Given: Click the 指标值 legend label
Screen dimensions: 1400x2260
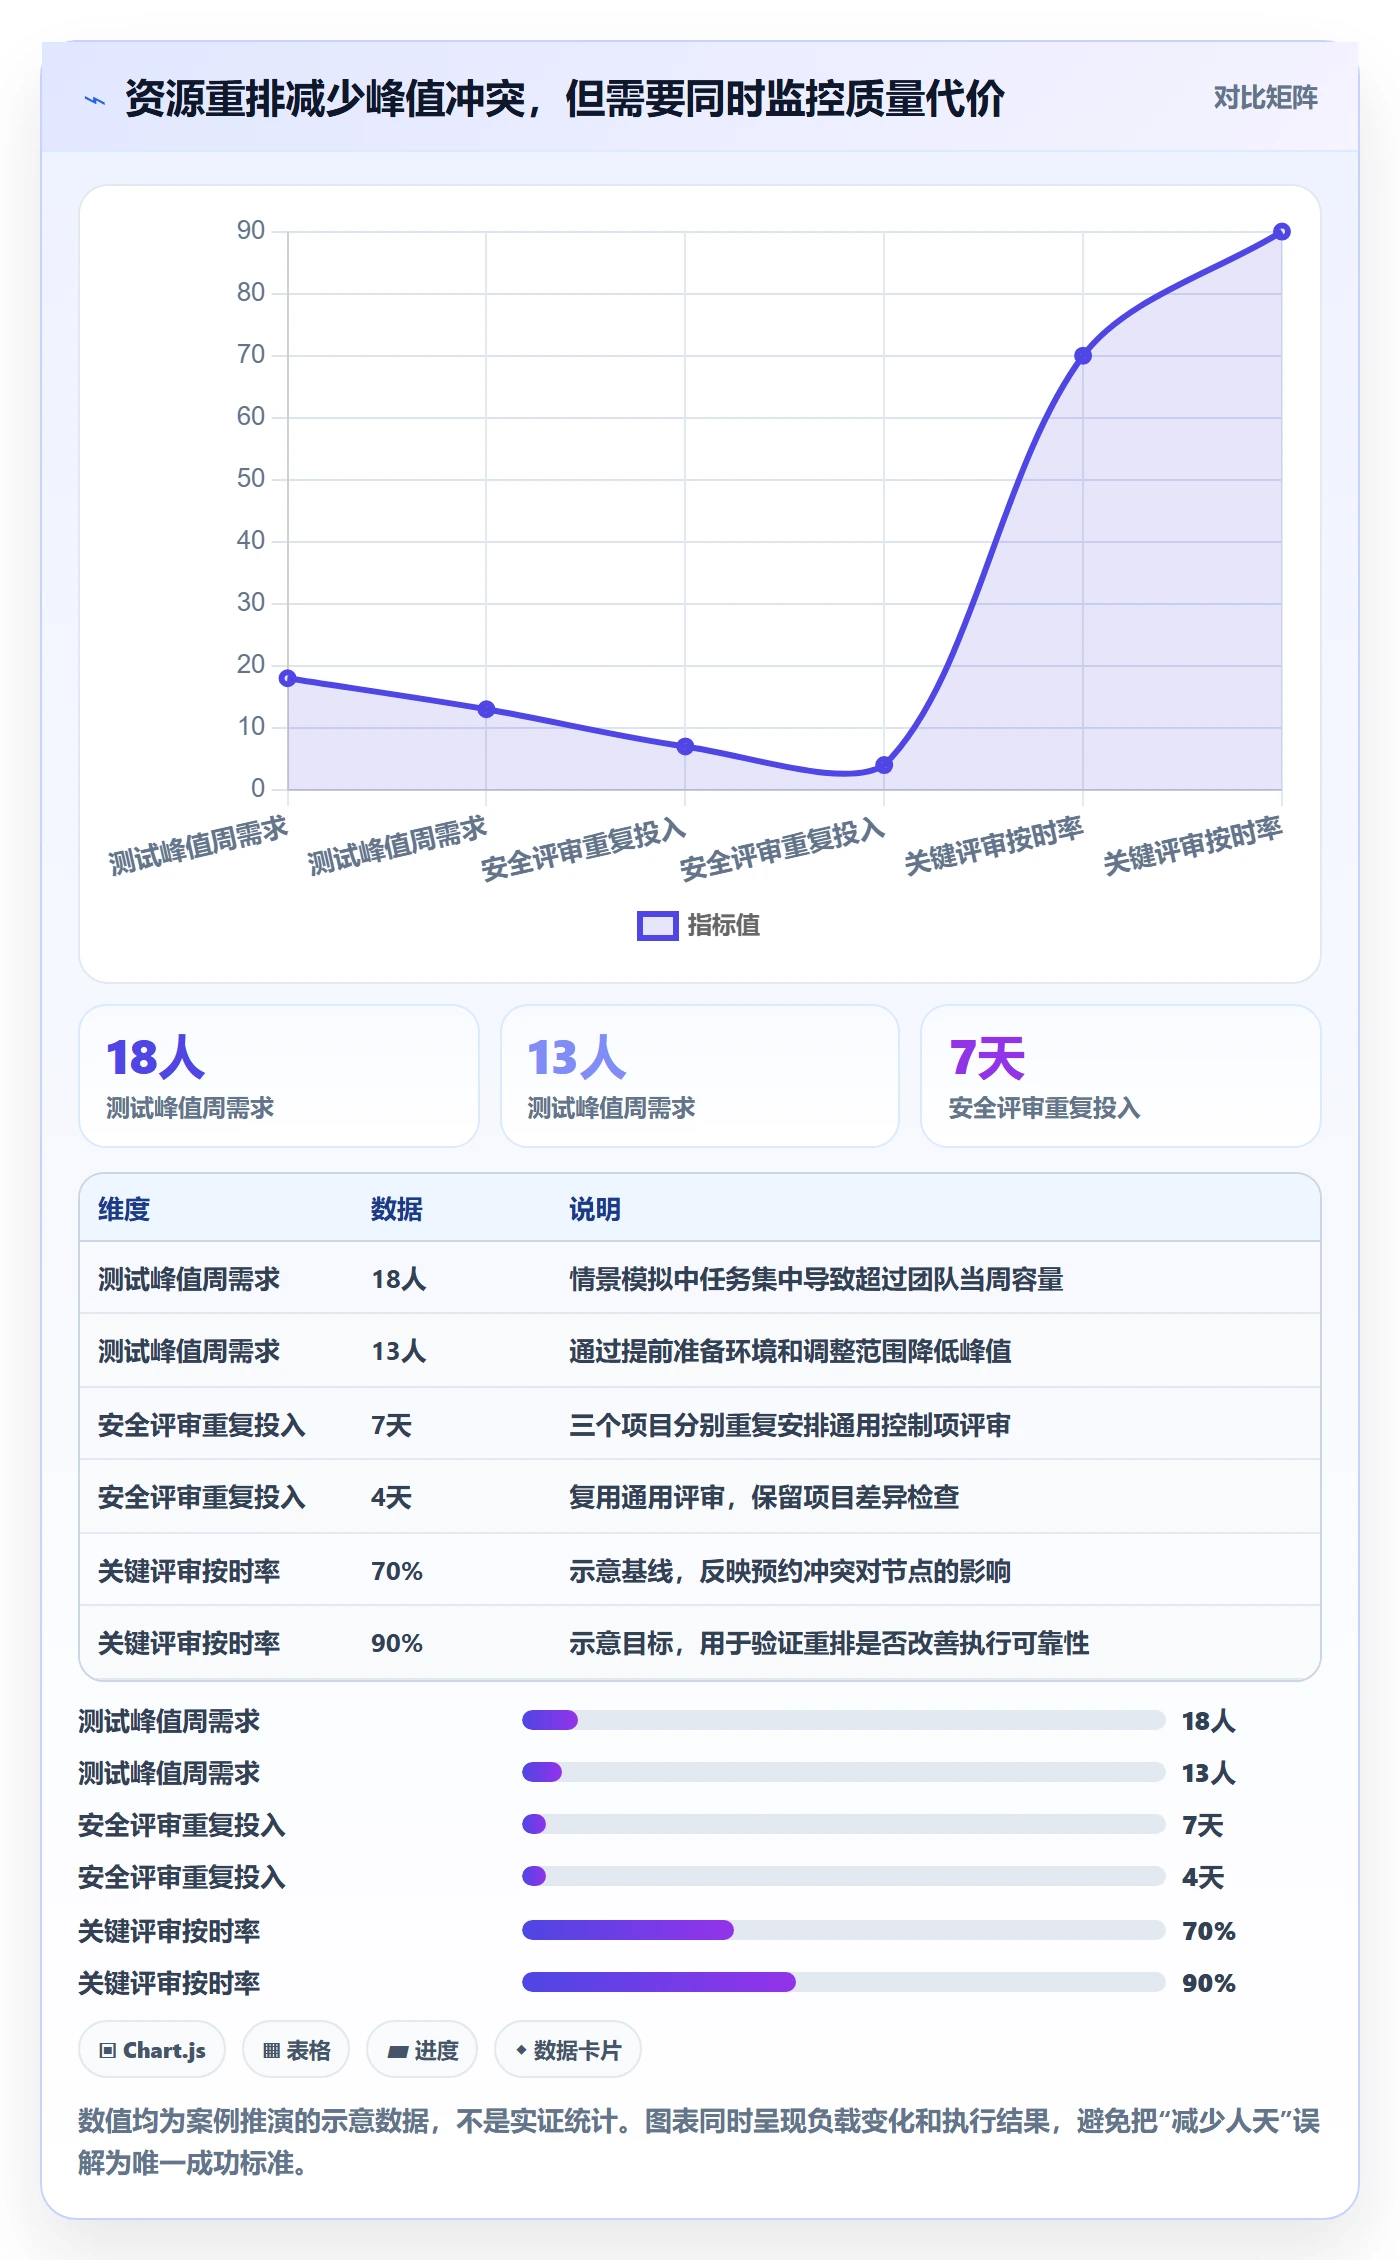Looking at the screenshot, I should pos(723,925).
